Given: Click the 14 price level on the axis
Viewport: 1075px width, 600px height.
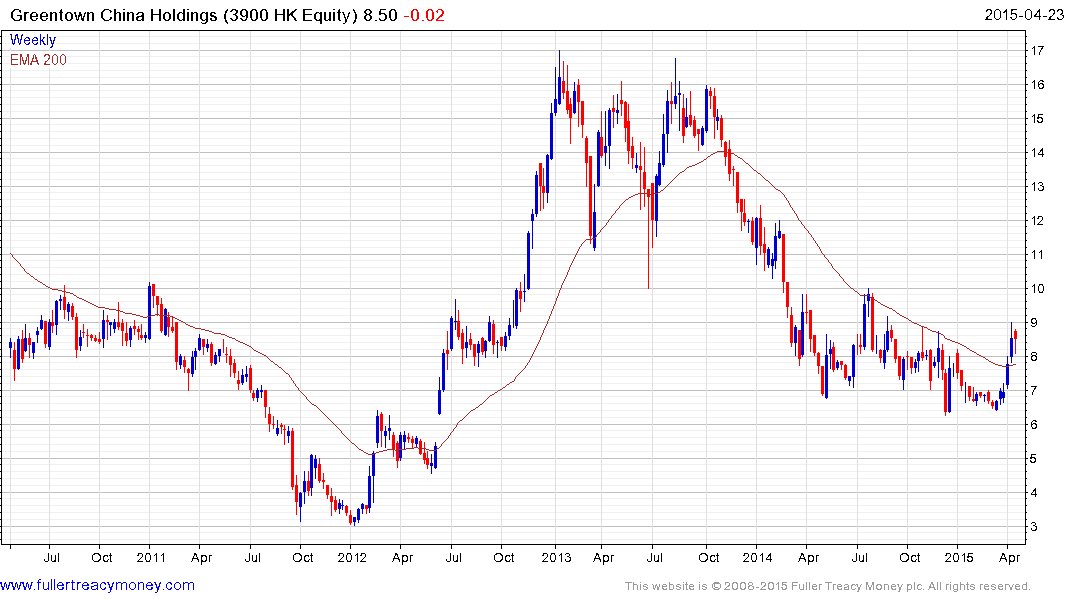Looking at the screenshot, I should pyautogui.click(x=1039, y=153).
